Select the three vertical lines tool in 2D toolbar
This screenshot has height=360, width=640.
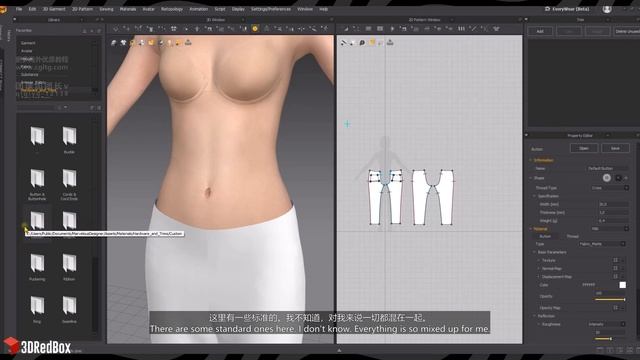tap(461, 29)
